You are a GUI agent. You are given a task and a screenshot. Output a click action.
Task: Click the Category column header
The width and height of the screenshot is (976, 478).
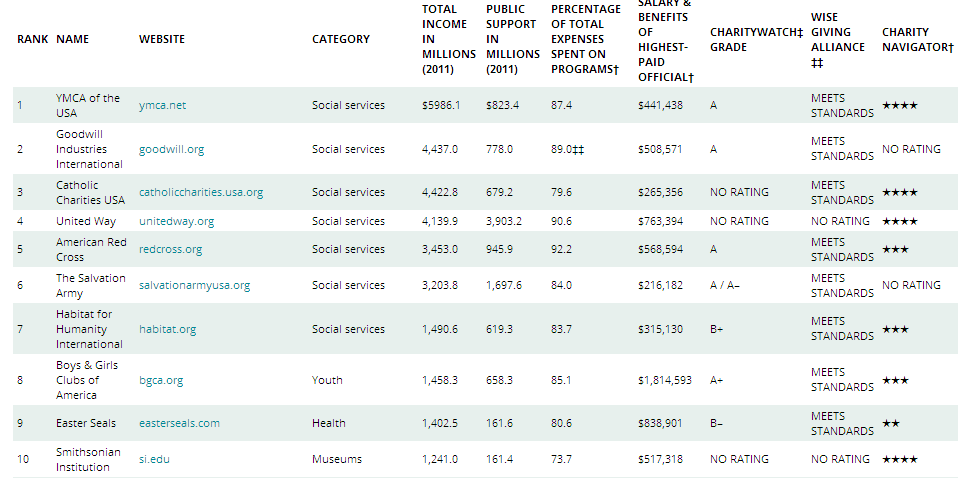coord(340,39)
